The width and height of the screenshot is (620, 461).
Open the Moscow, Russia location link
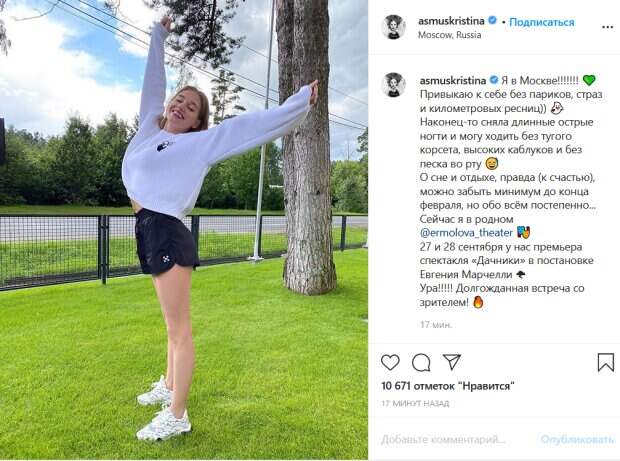tap(450, 35)
